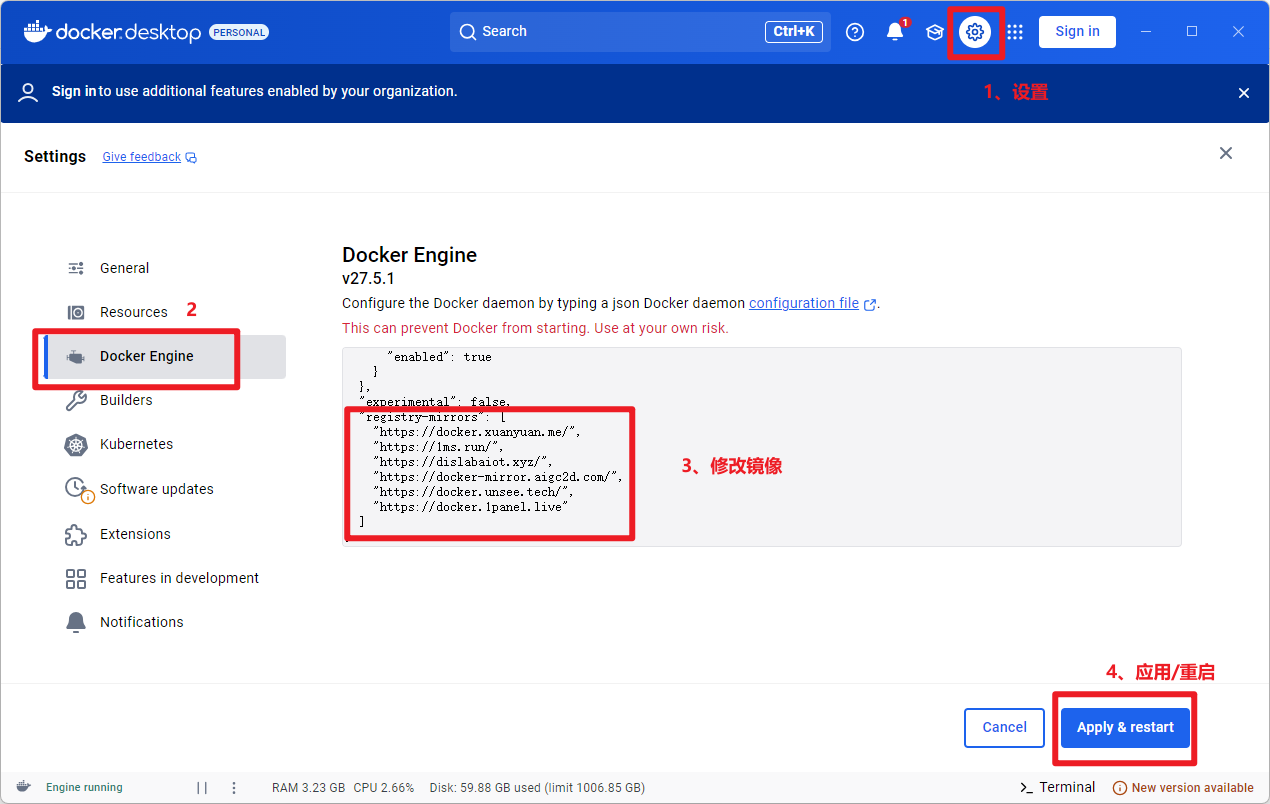Click Sign in link in banner
This screenshot has width=1270, height=804.
74,91
